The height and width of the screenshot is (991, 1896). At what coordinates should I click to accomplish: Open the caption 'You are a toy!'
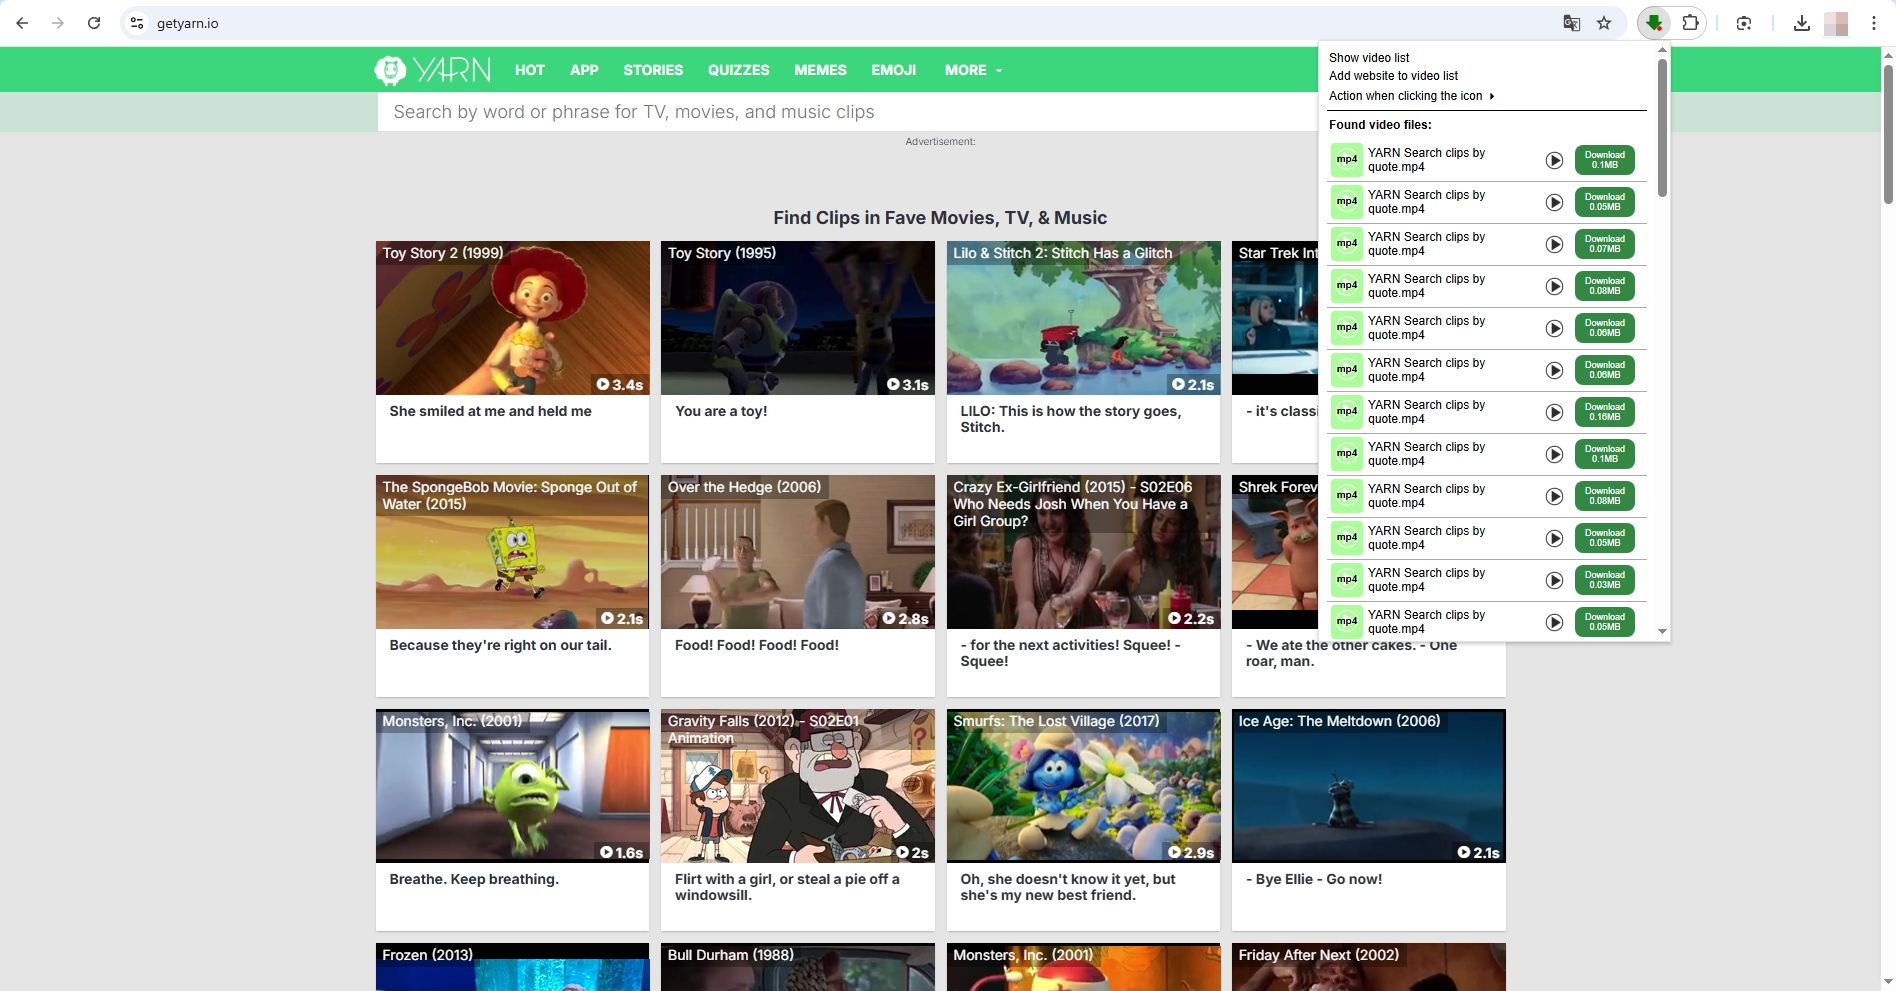pos(721,411)
